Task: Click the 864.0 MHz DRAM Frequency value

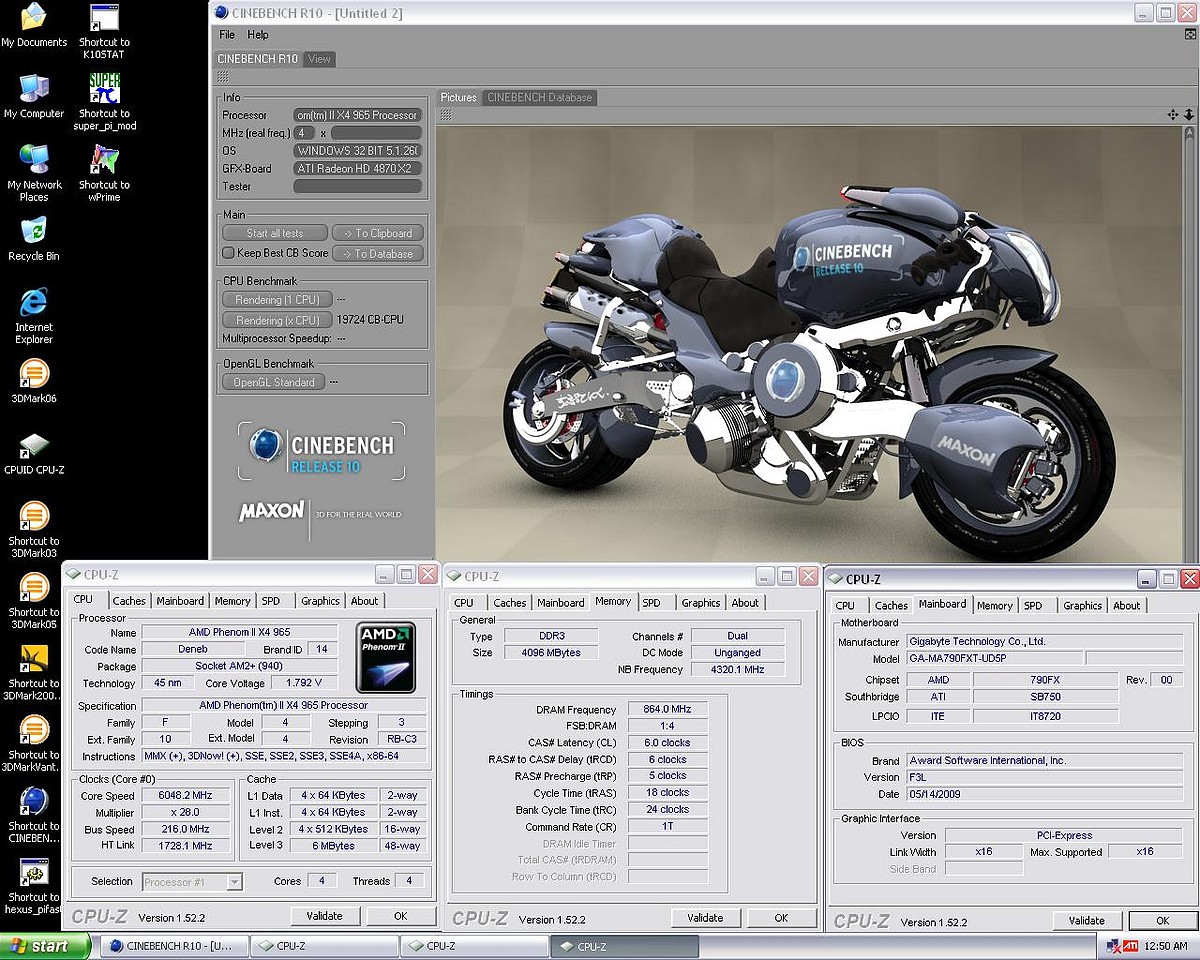Action: point(667,710)
